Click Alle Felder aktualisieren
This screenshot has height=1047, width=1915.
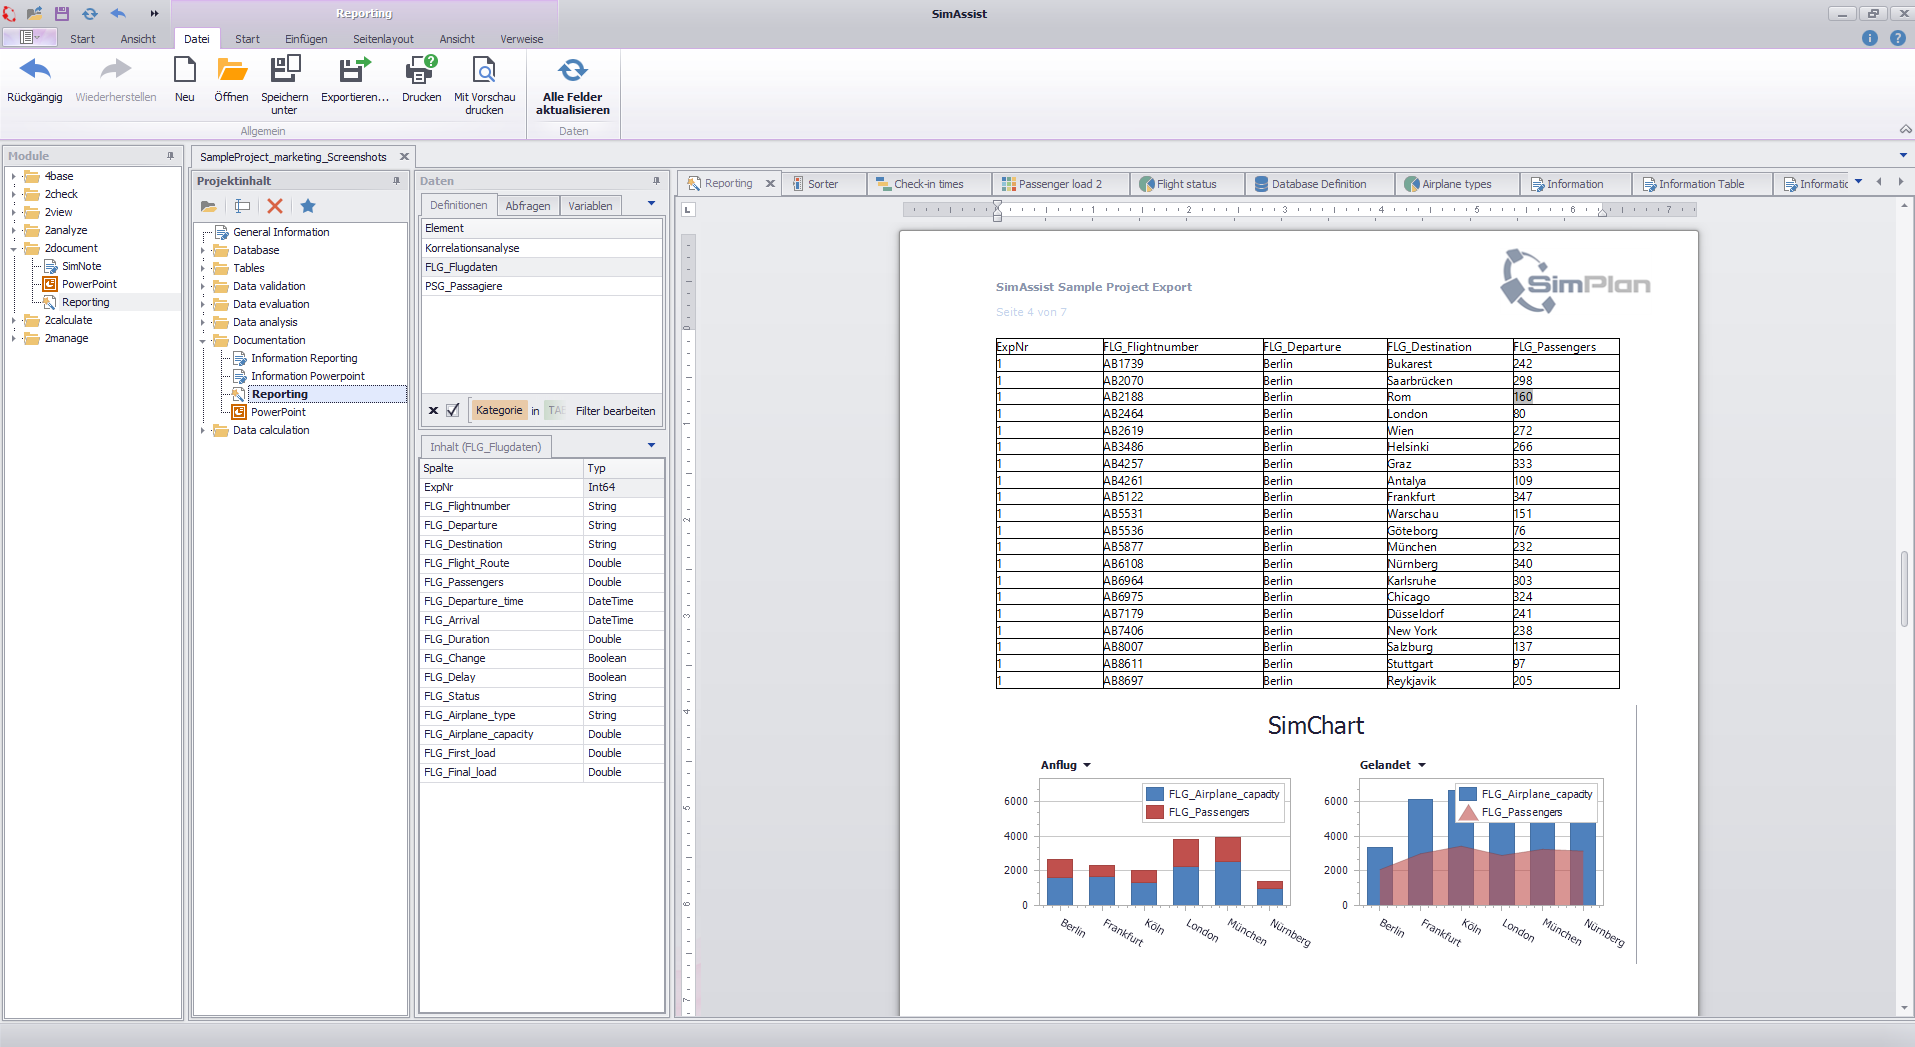[573, 85]
